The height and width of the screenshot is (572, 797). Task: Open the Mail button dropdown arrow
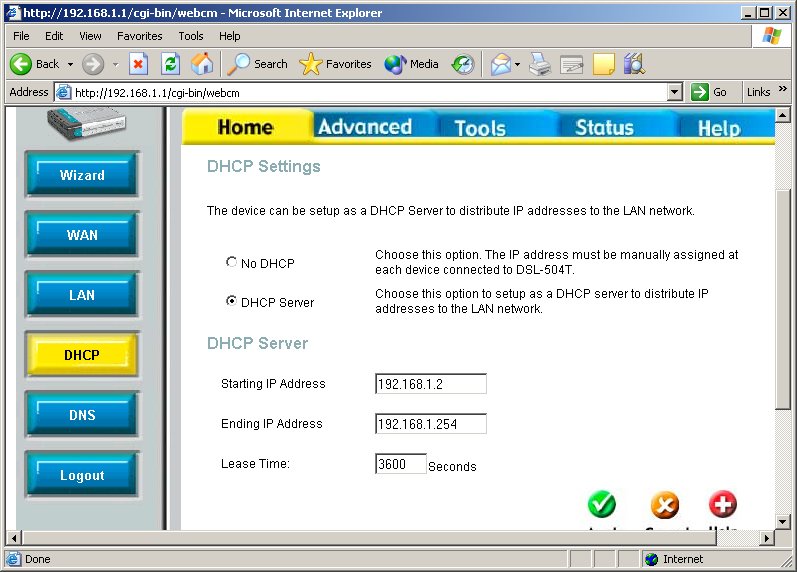(517, 65)
